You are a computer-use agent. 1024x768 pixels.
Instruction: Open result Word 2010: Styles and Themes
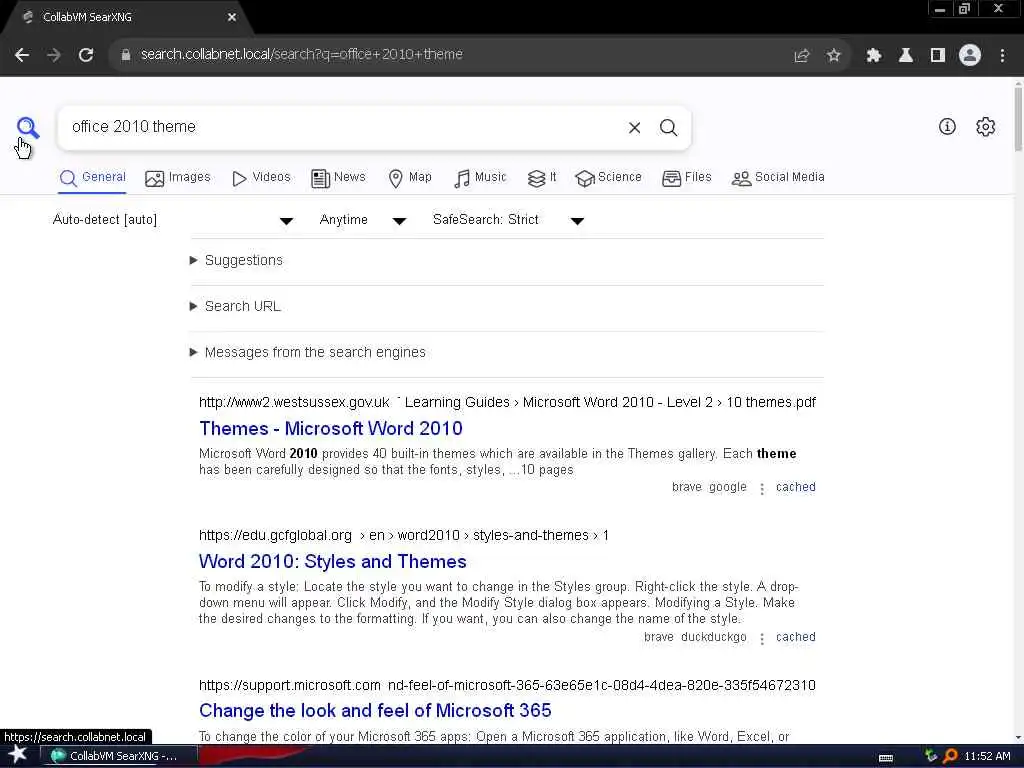(332, 562)
